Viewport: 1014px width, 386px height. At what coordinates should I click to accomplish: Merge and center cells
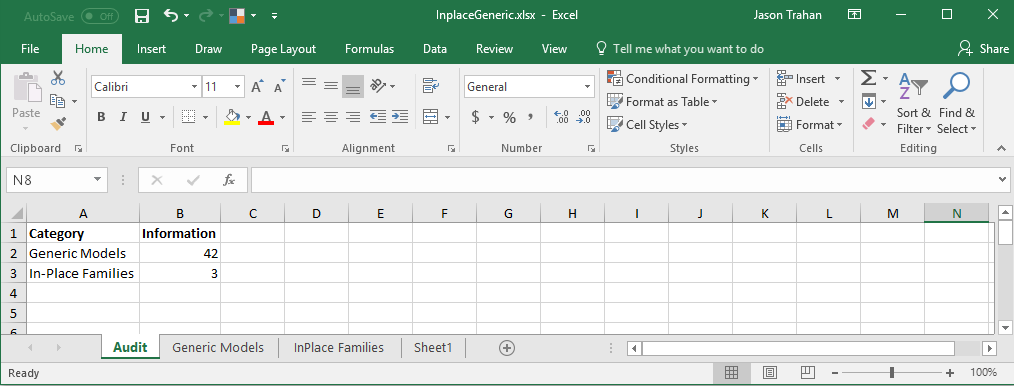pos(431,117)
